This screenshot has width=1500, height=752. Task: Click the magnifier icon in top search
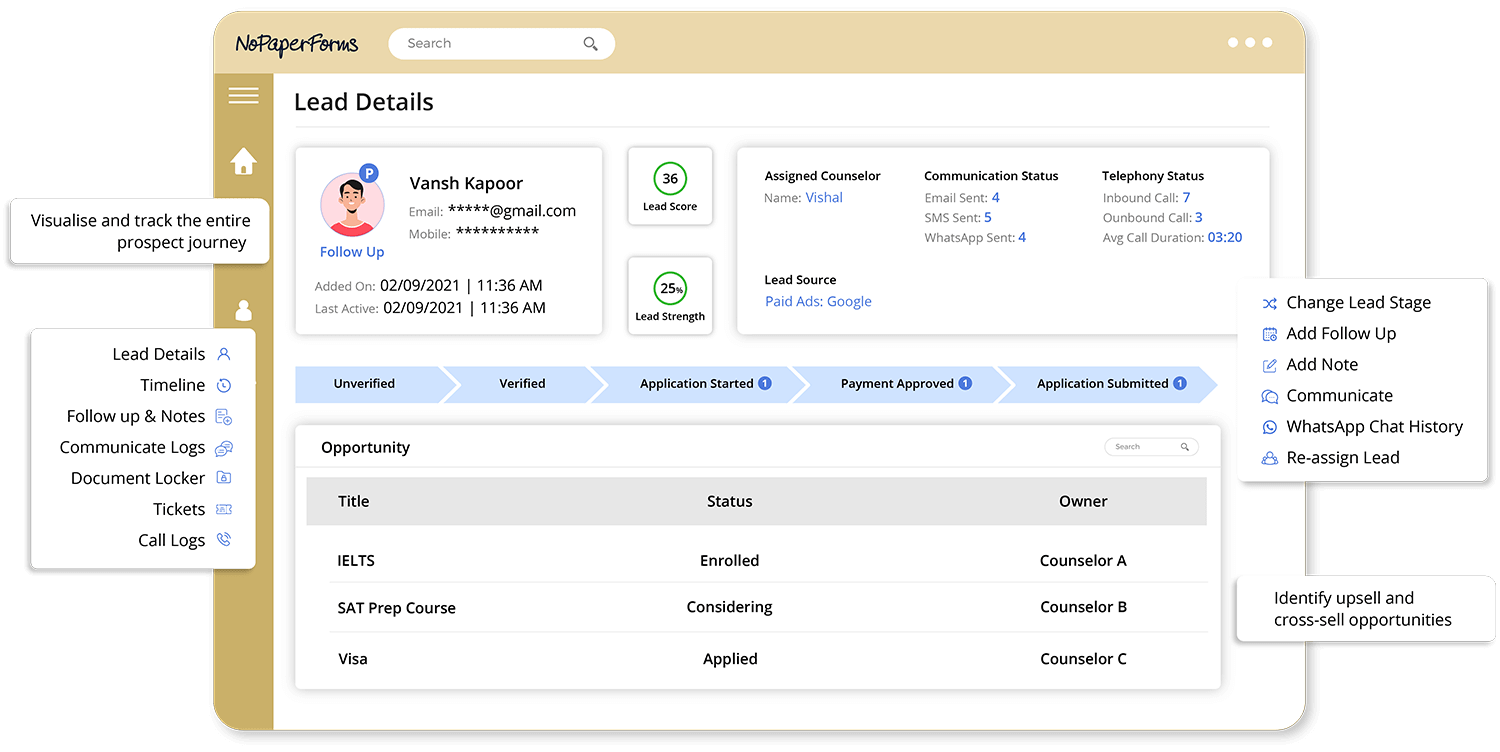click(590, 44)
